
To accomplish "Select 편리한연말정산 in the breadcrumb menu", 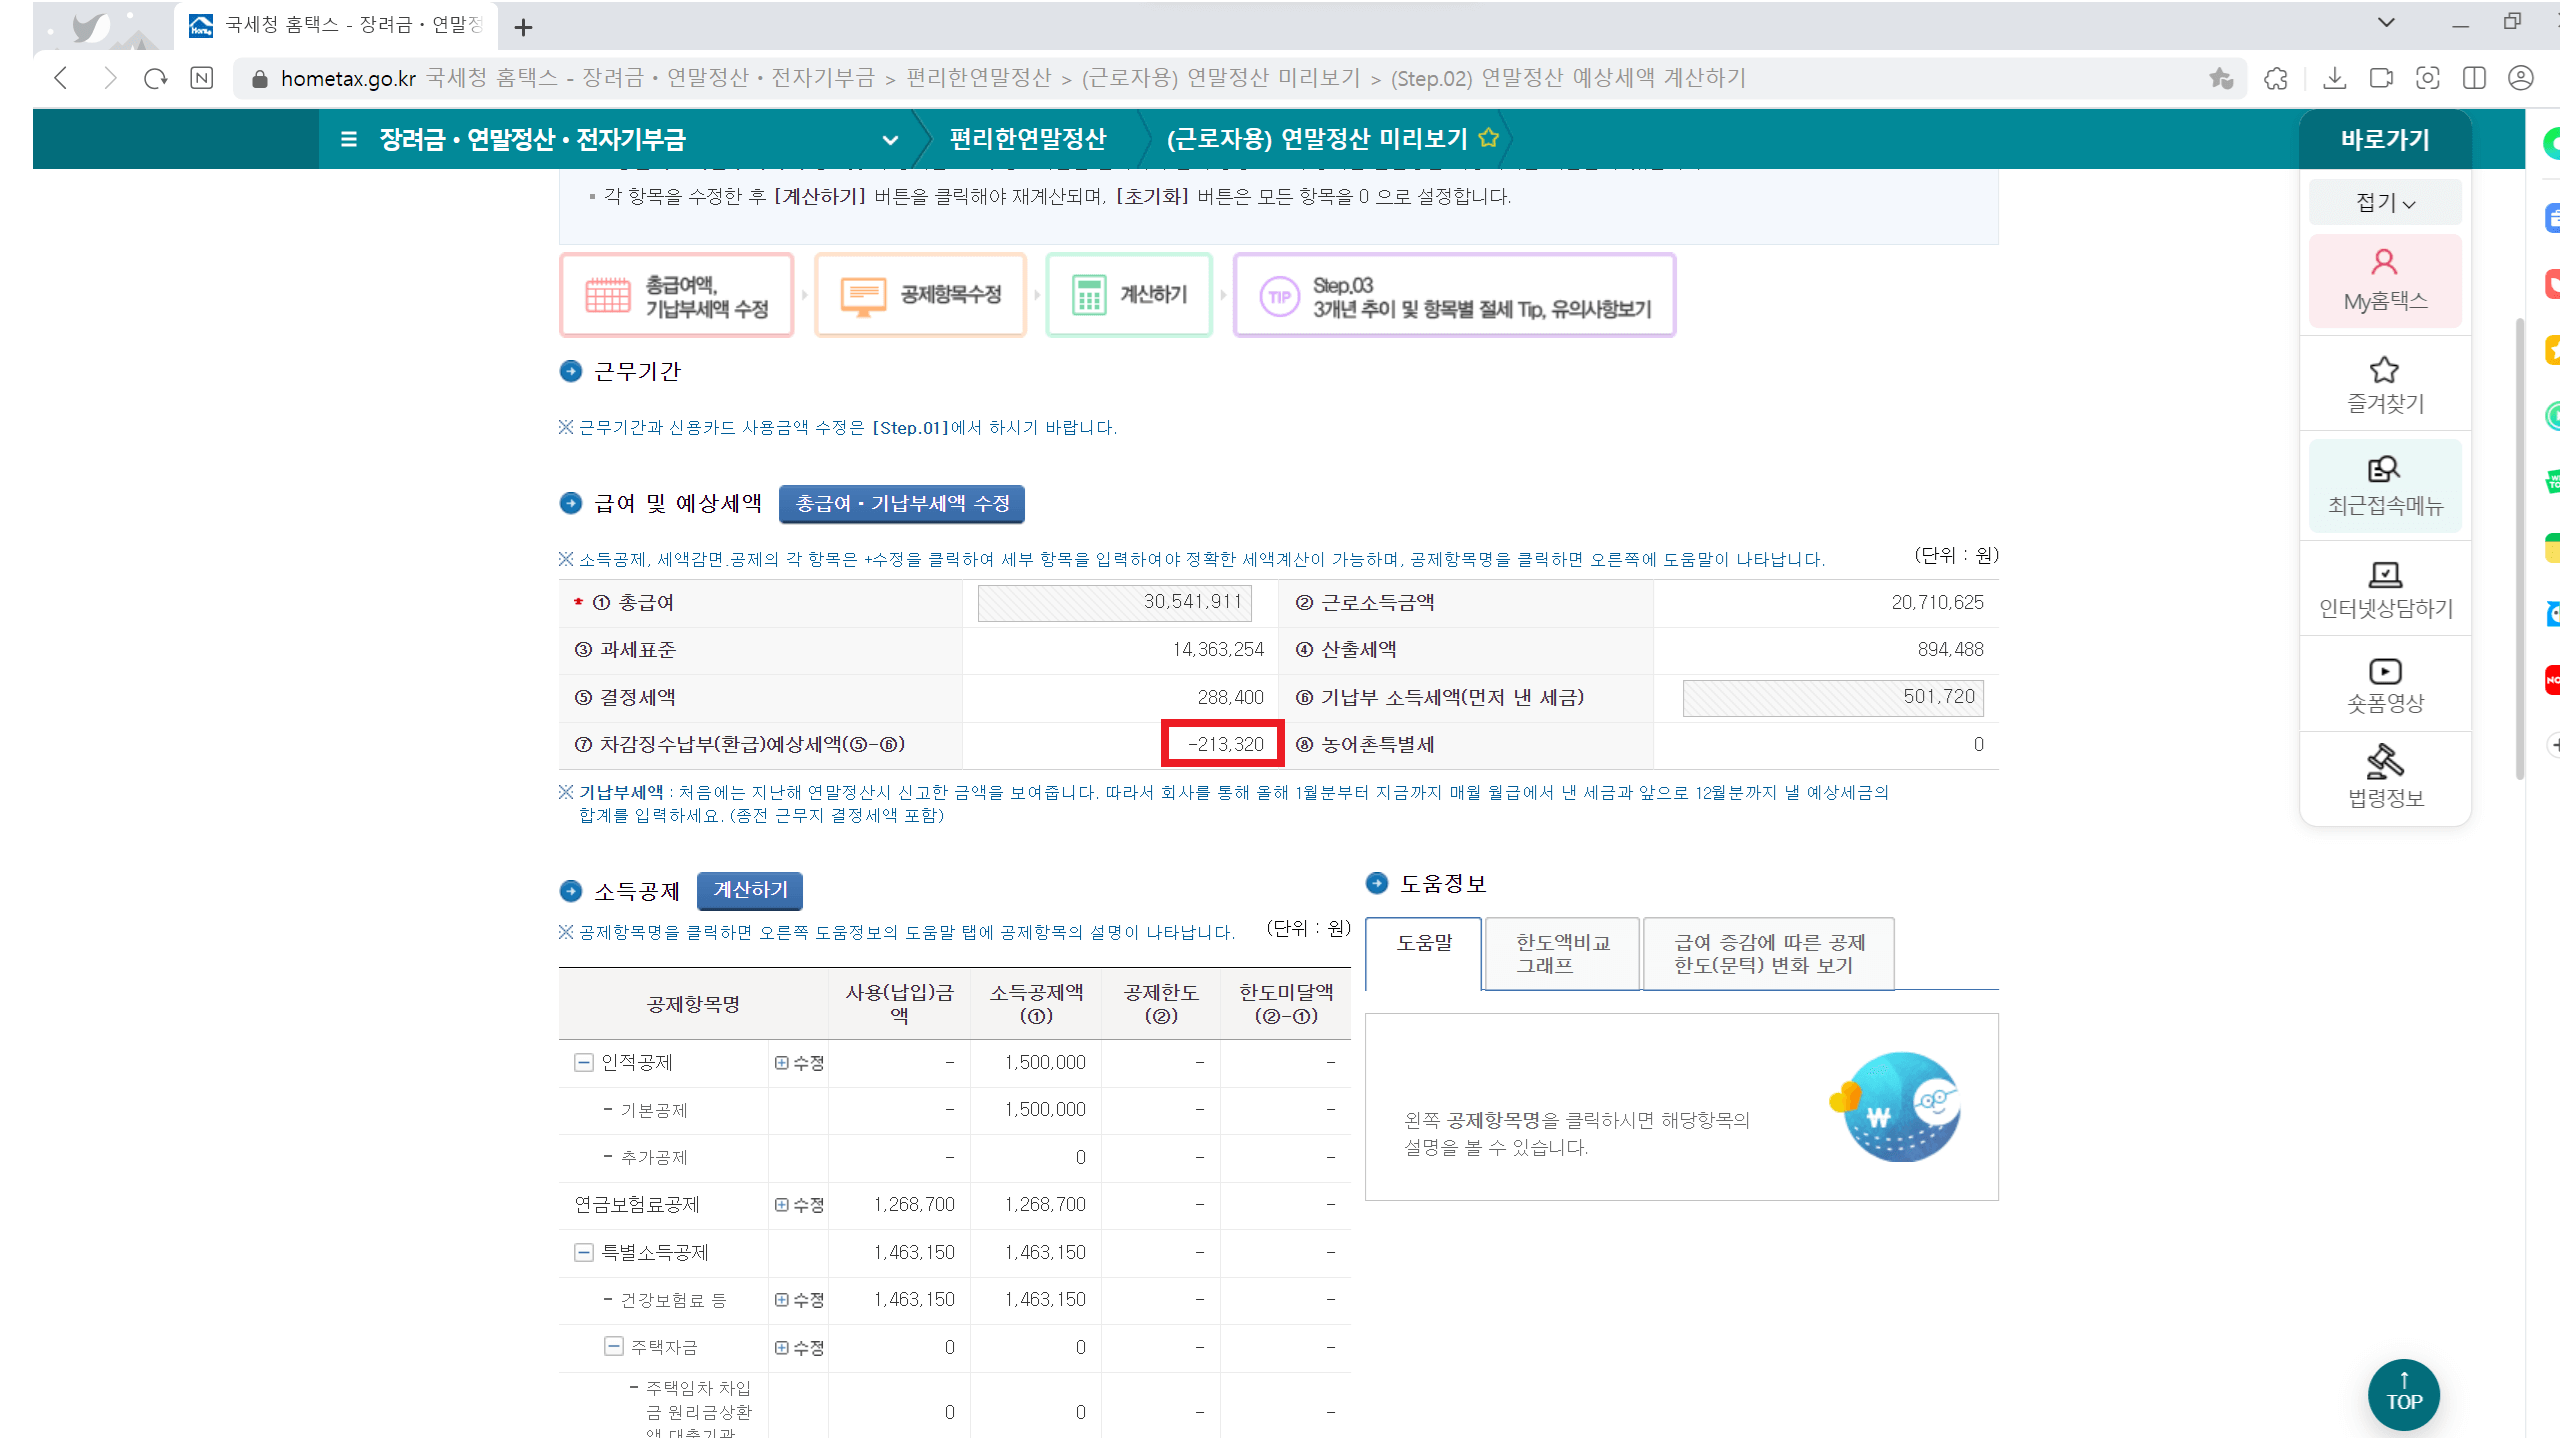I will point(1028,139).
